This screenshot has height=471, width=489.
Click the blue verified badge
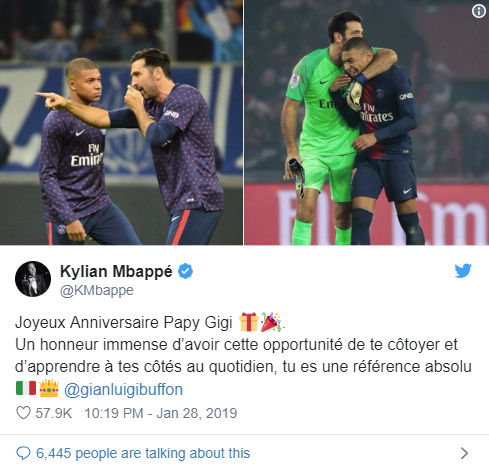[185, 271]
